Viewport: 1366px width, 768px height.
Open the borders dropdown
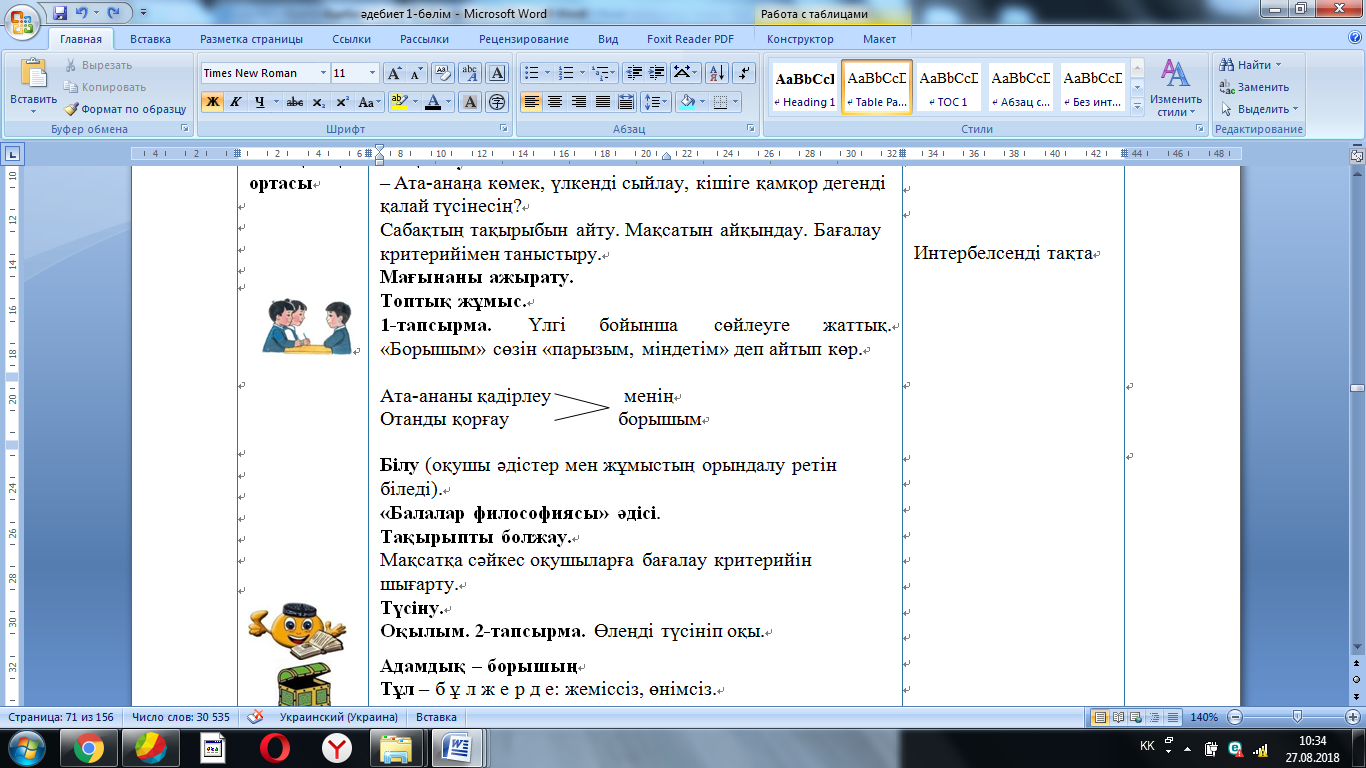[735, 102]
